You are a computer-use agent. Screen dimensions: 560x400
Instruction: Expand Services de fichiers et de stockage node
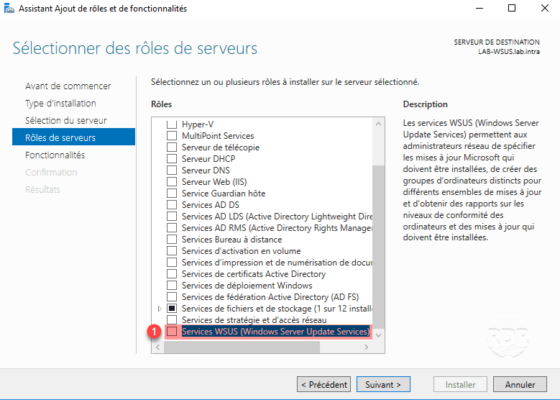point(160,309)
